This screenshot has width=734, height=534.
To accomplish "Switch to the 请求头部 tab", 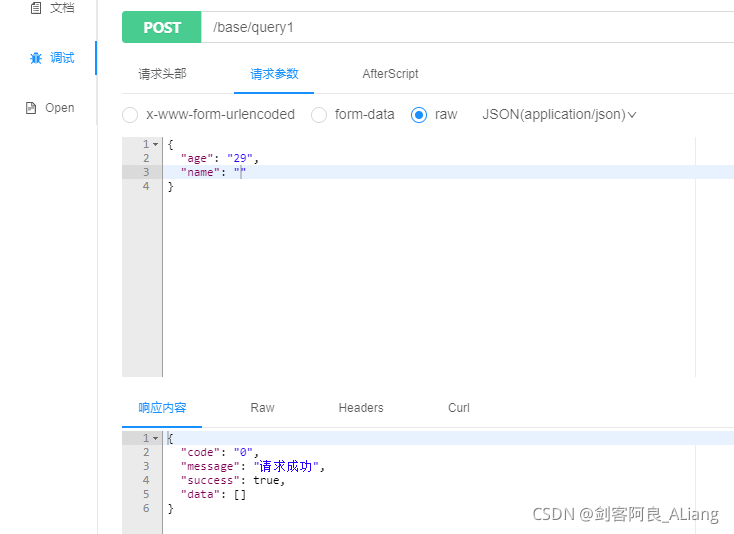I will (162, 74).
